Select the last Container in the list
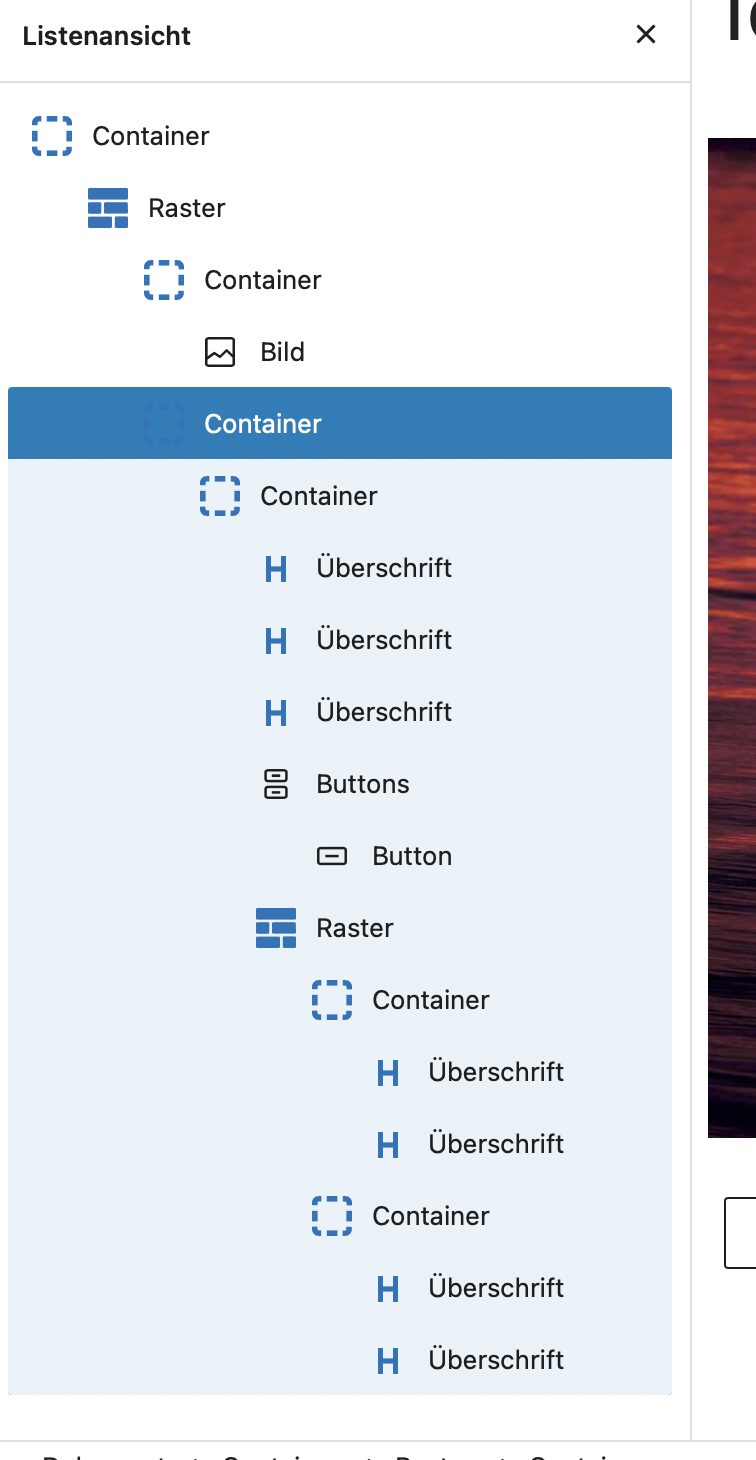 coord(431,1216)
